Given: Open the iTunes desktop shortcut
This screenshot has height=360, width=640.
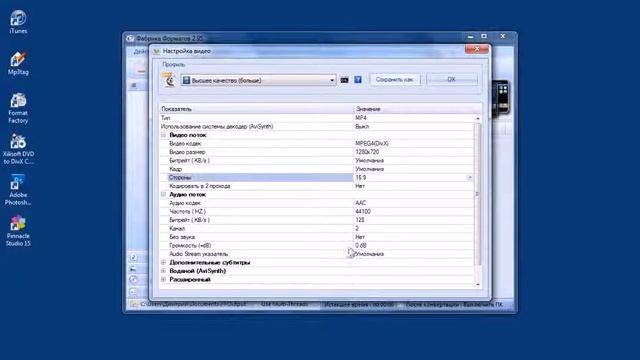Looking at the screenshot, I should point(18,22).
